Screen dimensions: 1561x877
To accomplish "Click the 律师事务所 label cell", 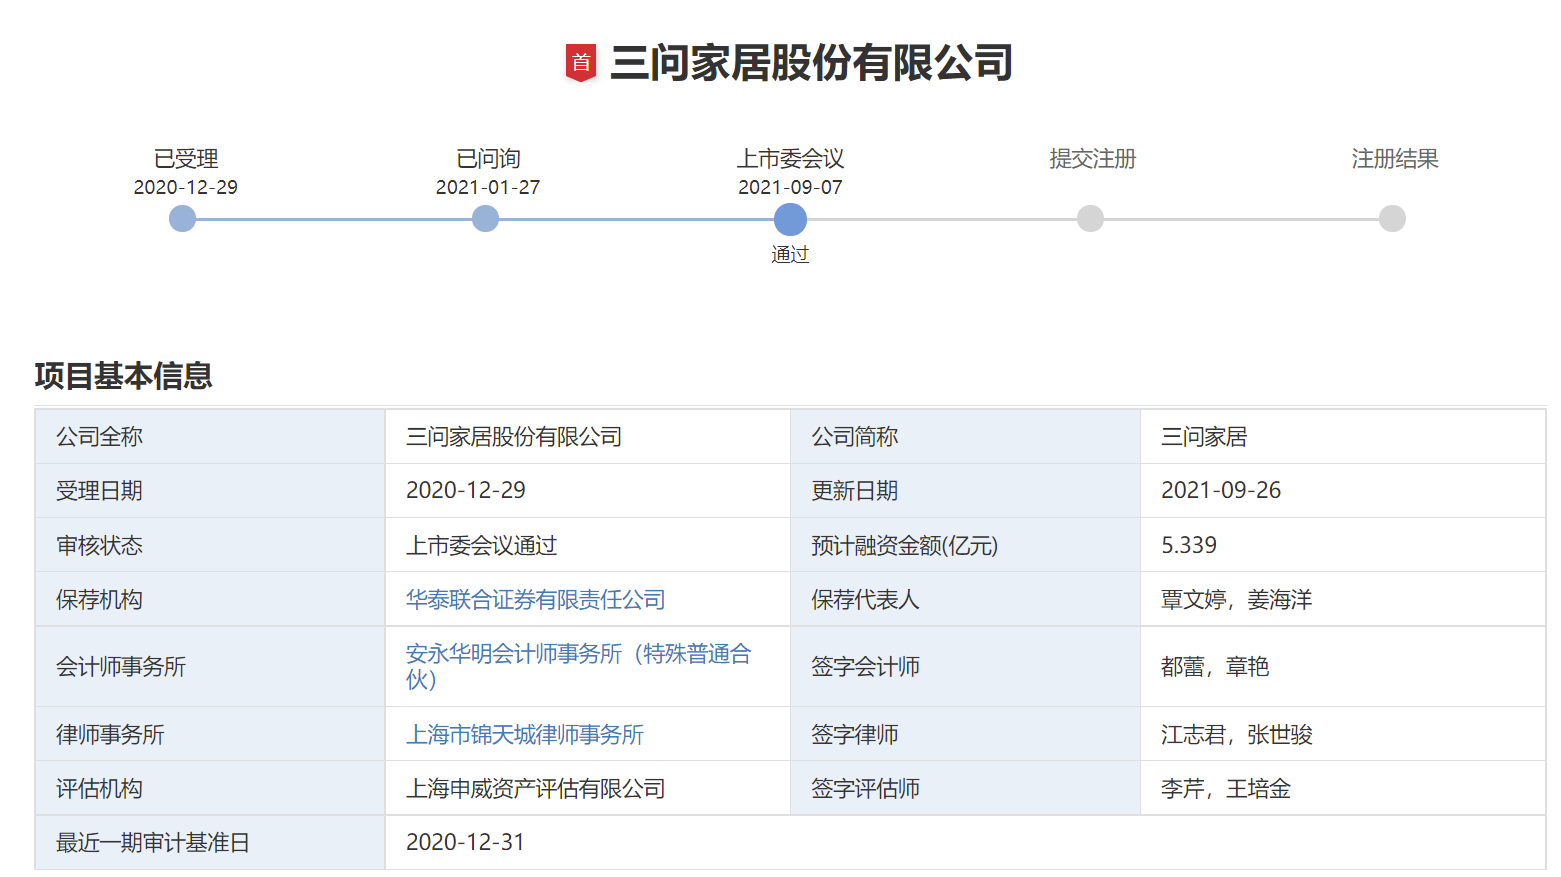I will (x=210, y=734).
